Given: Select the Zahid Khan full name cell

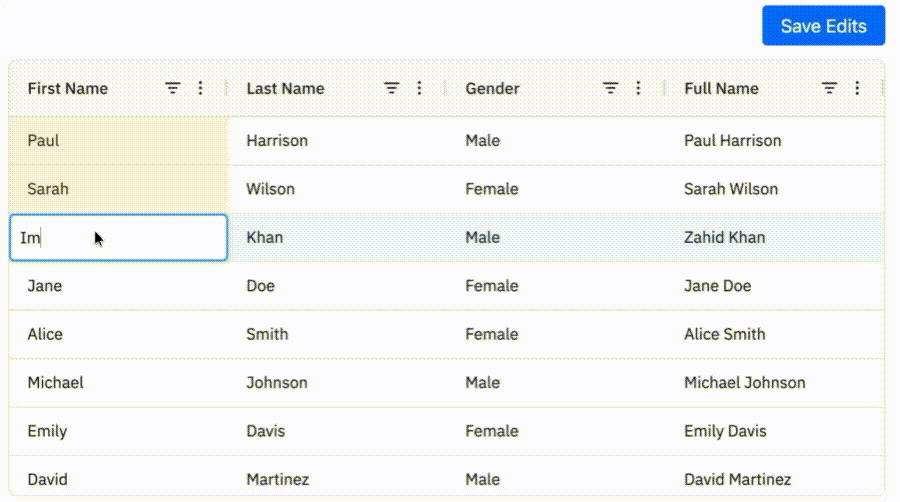Looking at the screenshot, I should (x=775, y=238).
